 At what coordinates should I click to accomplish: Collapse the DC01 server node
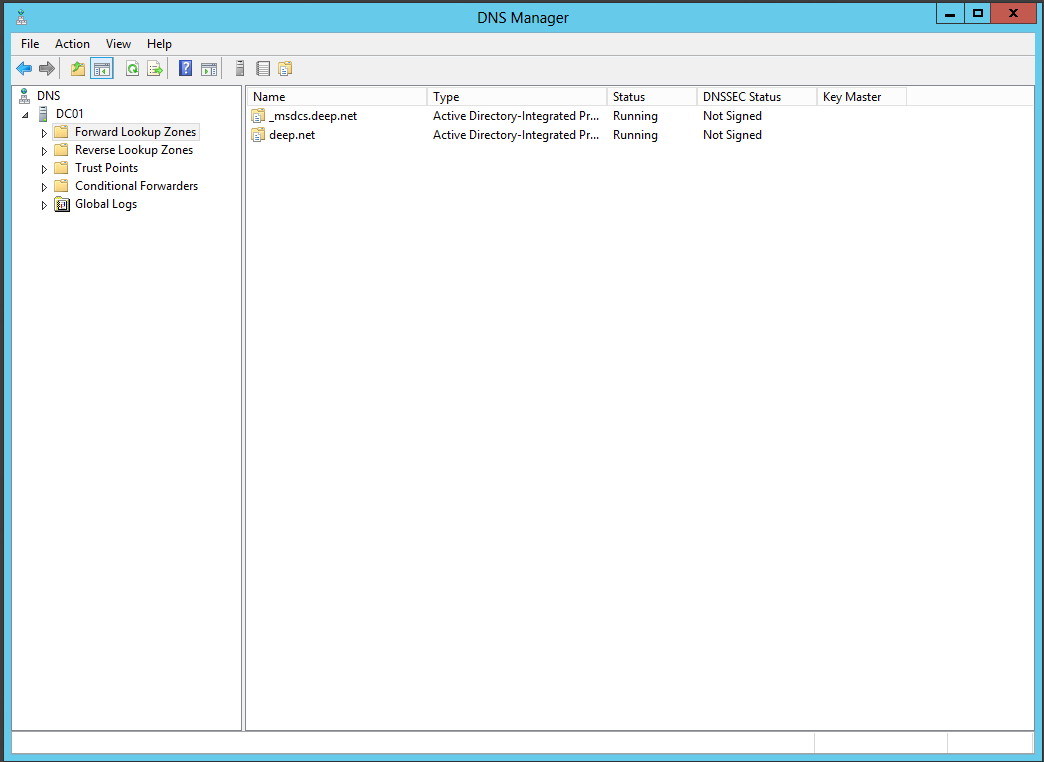25,115
